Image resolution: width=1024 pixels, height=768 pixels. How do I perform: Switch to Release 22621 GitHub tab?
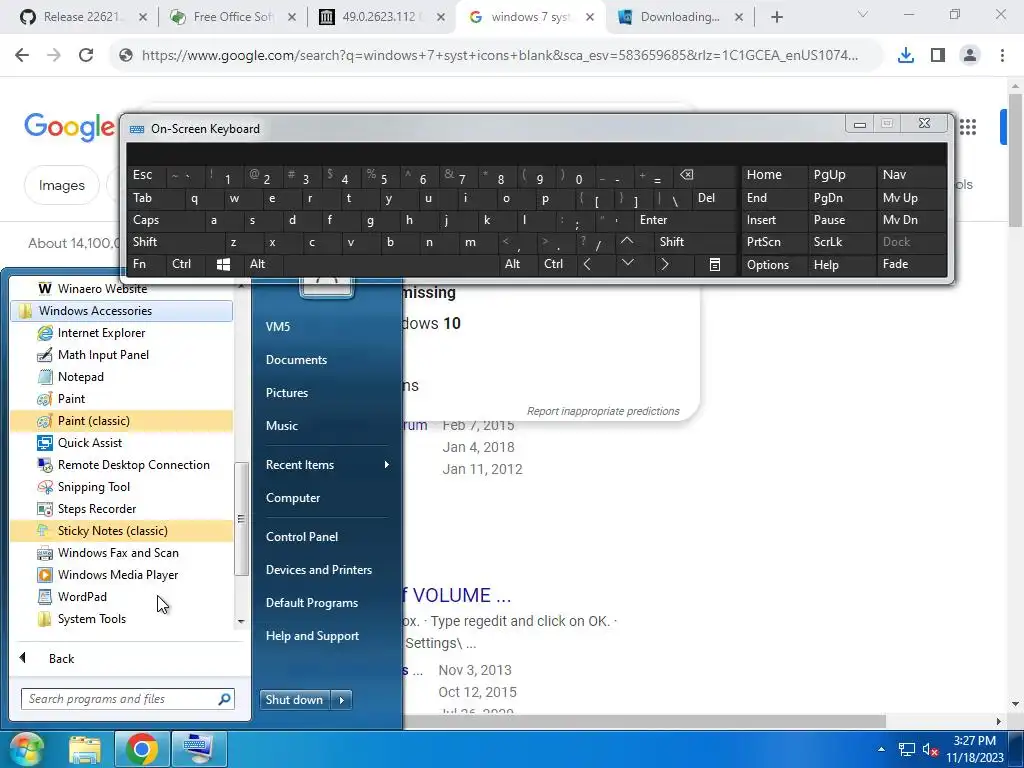pos(82,17)
